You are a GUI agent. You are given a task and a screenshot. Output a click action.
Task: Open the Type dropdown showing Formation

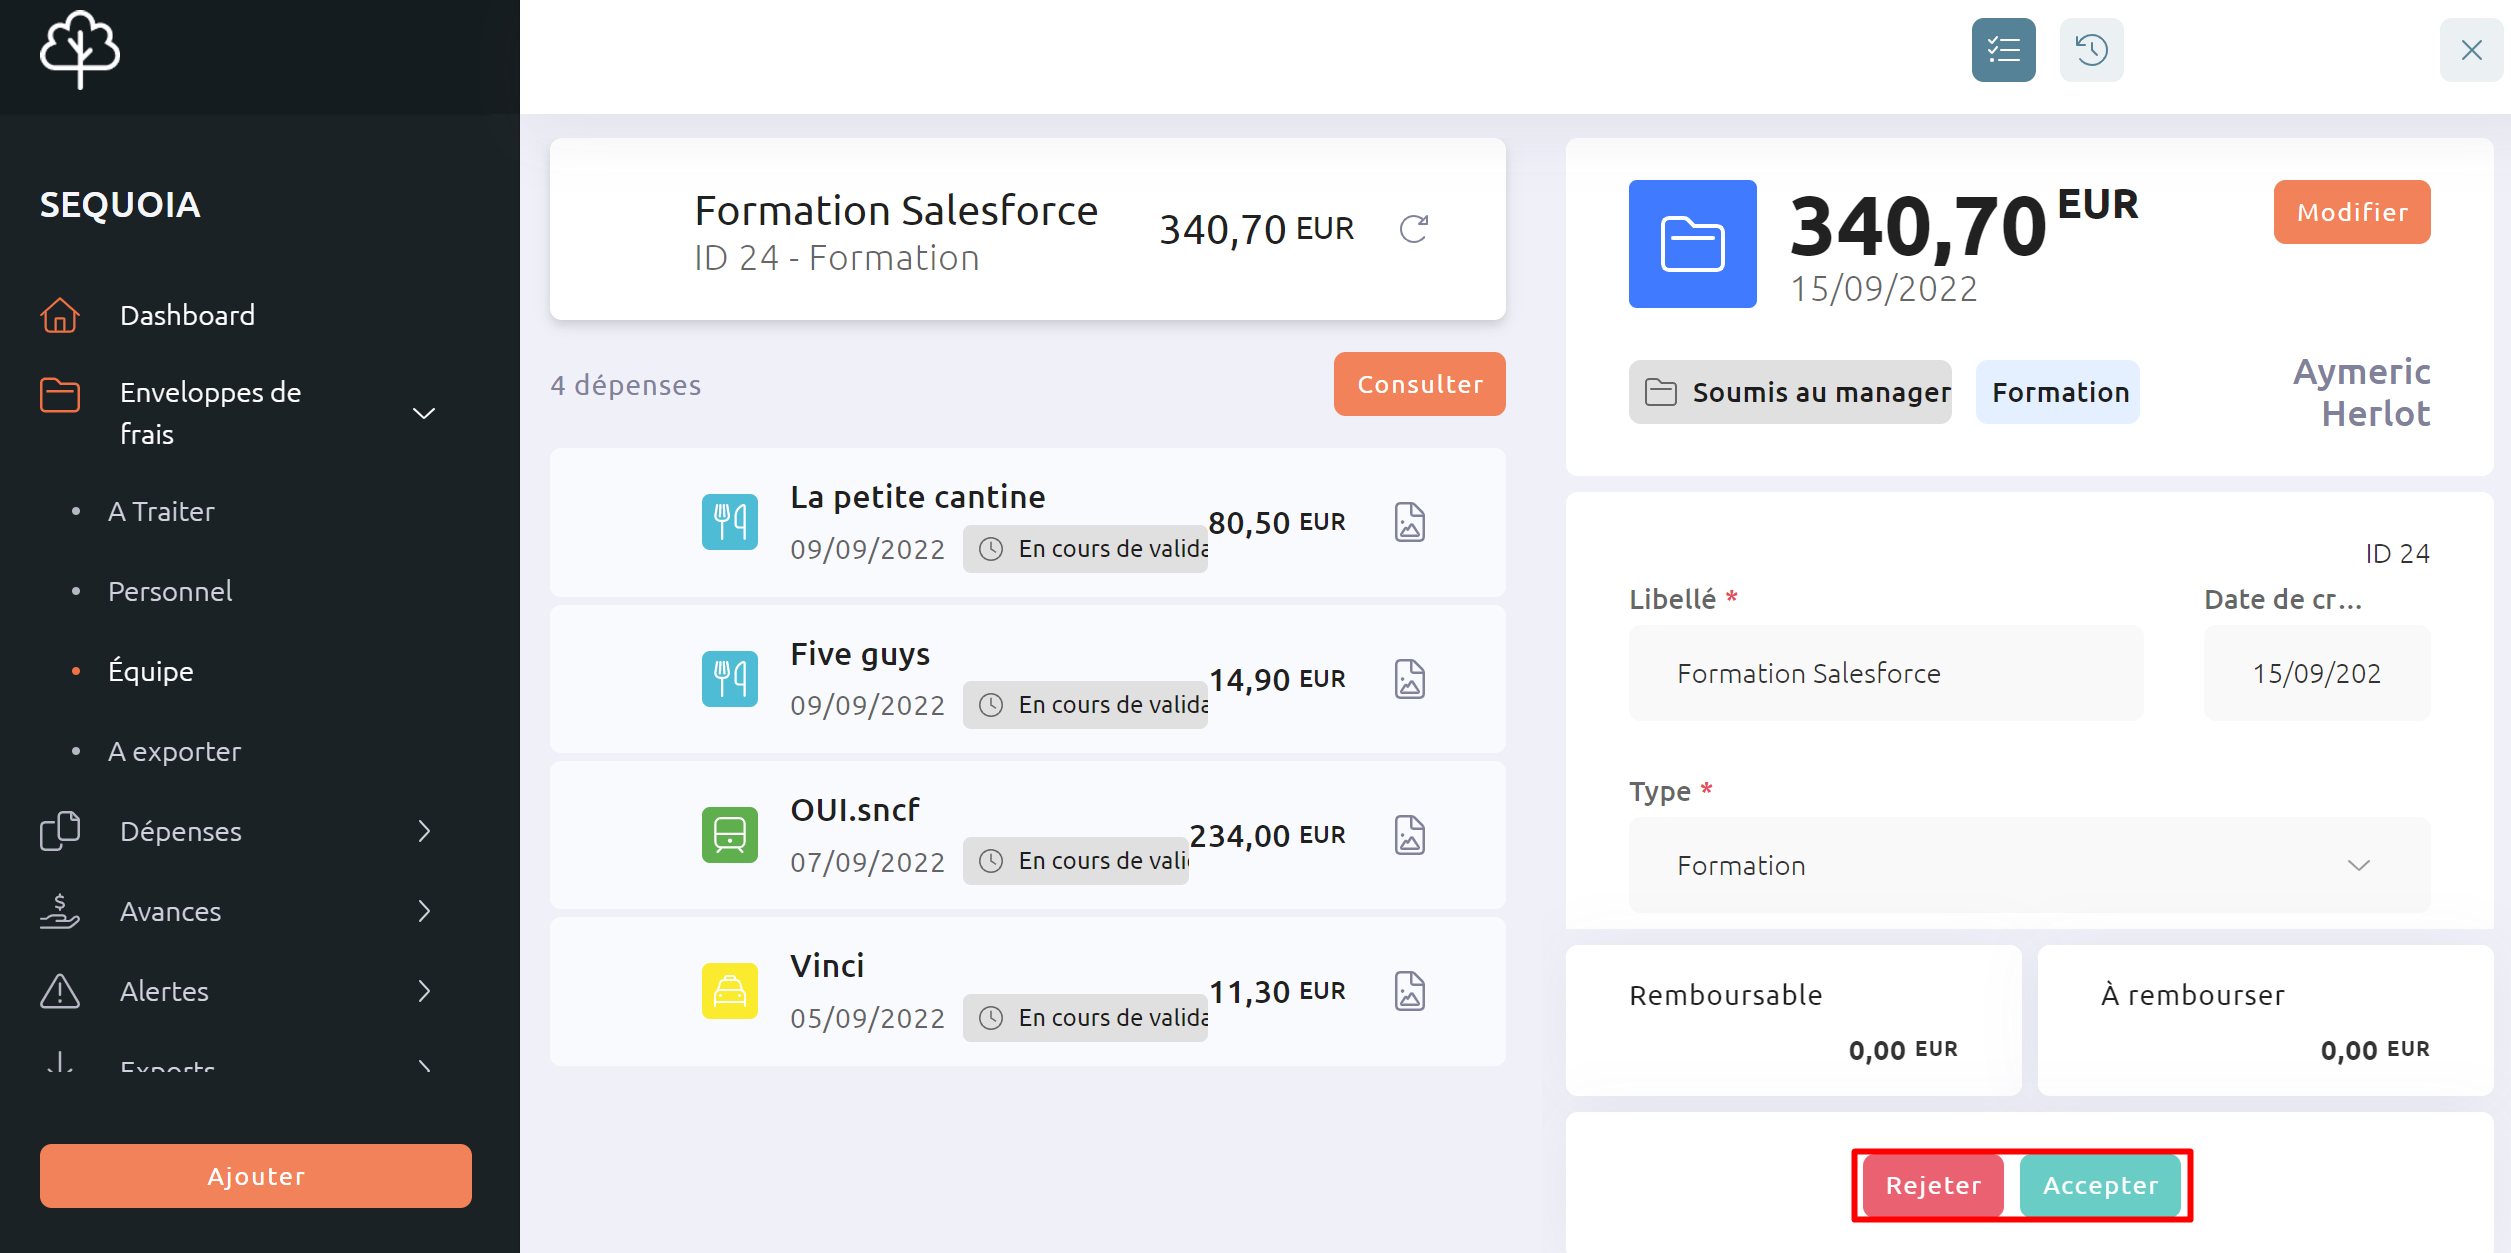click(2029, 865)
